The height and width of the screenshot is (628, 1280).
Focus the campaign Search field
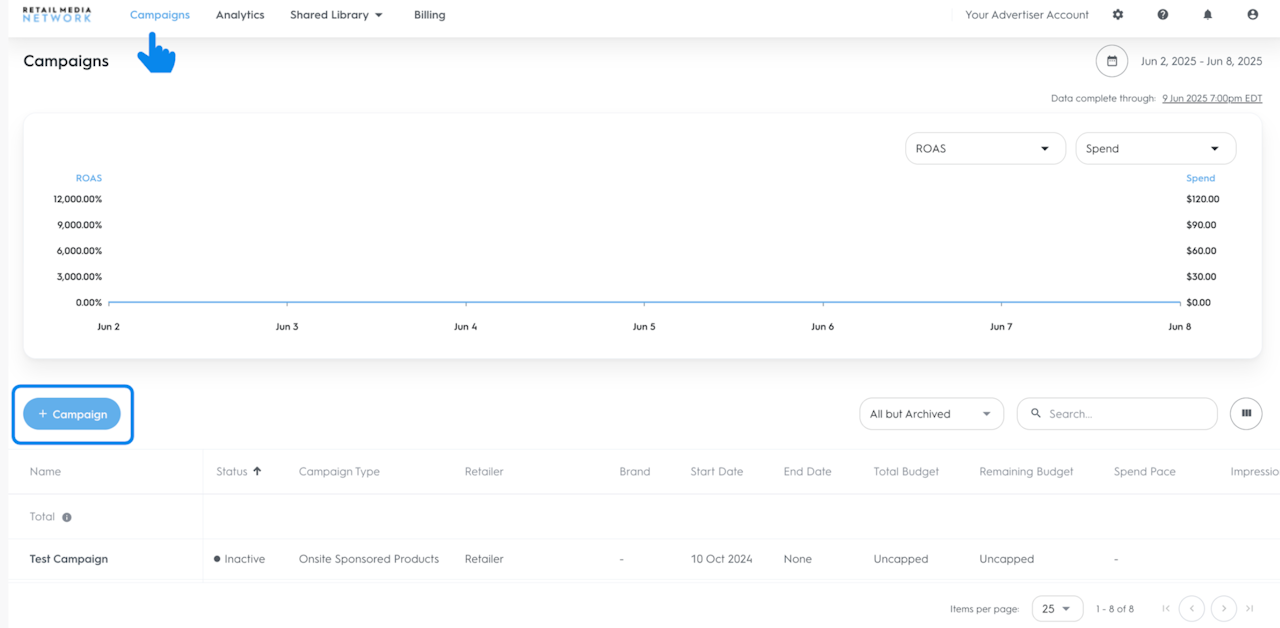click(x=1127, y=414)
